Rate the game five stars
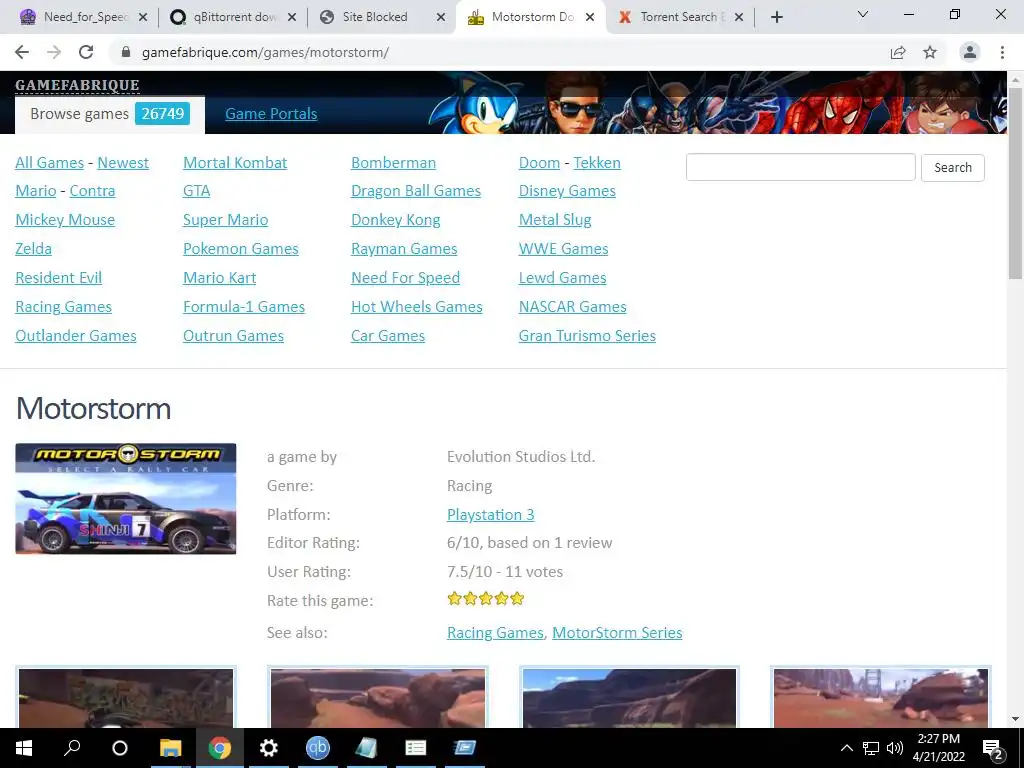Viewport: 1024px width, 768px height. (517, 599)
